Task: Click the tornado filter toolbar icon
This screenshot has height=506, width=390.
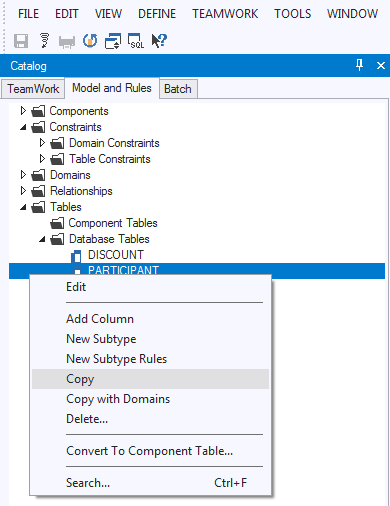Action: click(44, 41)
